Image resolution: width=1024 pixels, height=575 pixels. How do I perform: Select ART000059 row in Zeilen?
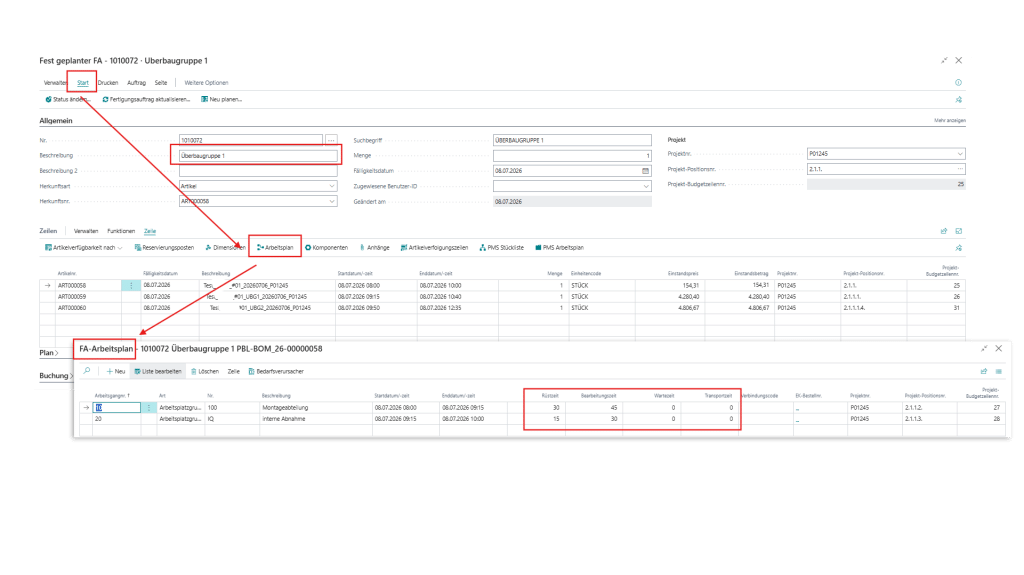tap(502, 297)
